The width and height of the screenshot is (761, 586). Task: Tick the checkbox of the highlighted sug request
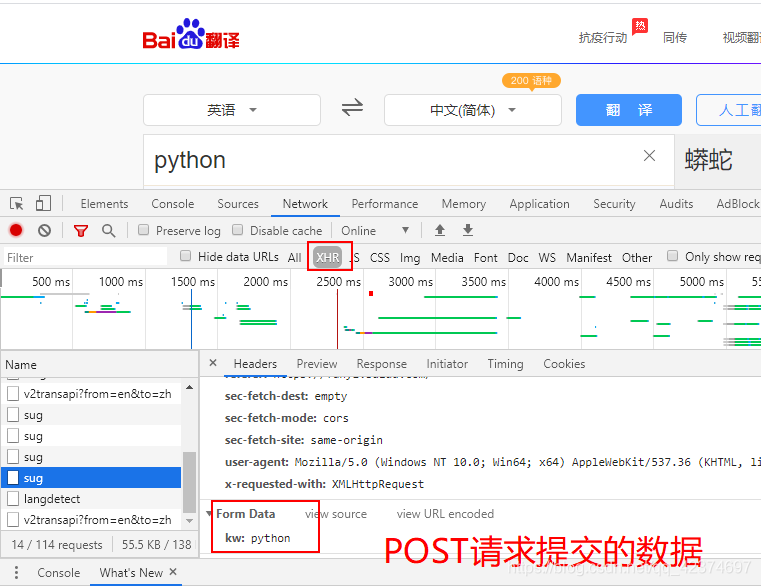[x=13, y=478]
